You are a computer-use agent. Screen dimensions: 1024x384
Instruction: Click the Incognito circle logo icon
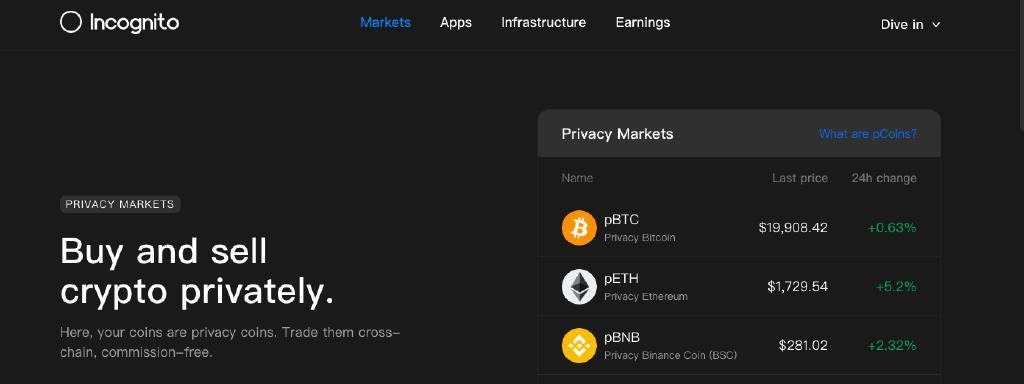pyautogui.click(x=71, y=22)
